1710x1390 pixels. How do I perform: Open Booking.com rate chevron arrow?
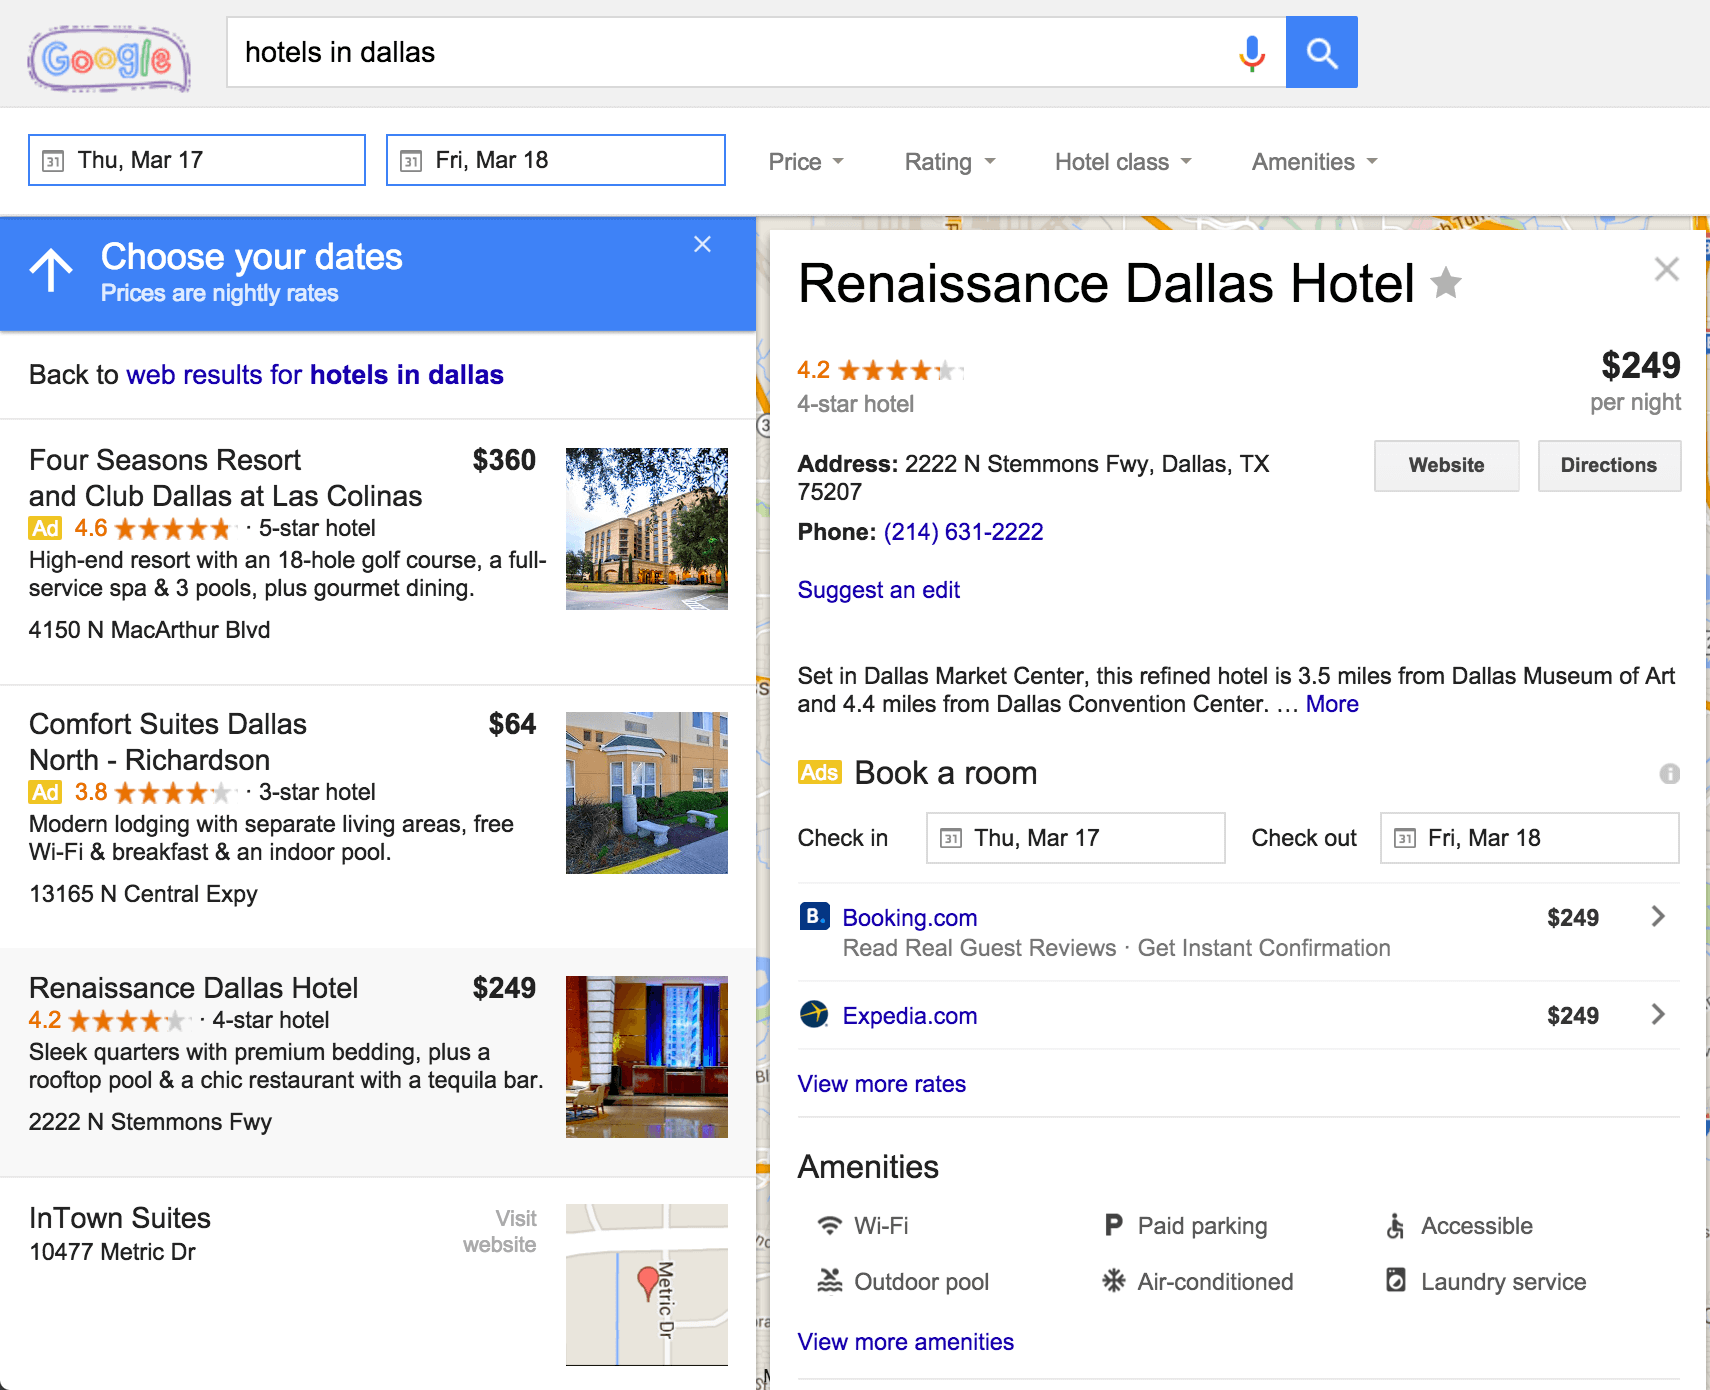coord(1658,916)
